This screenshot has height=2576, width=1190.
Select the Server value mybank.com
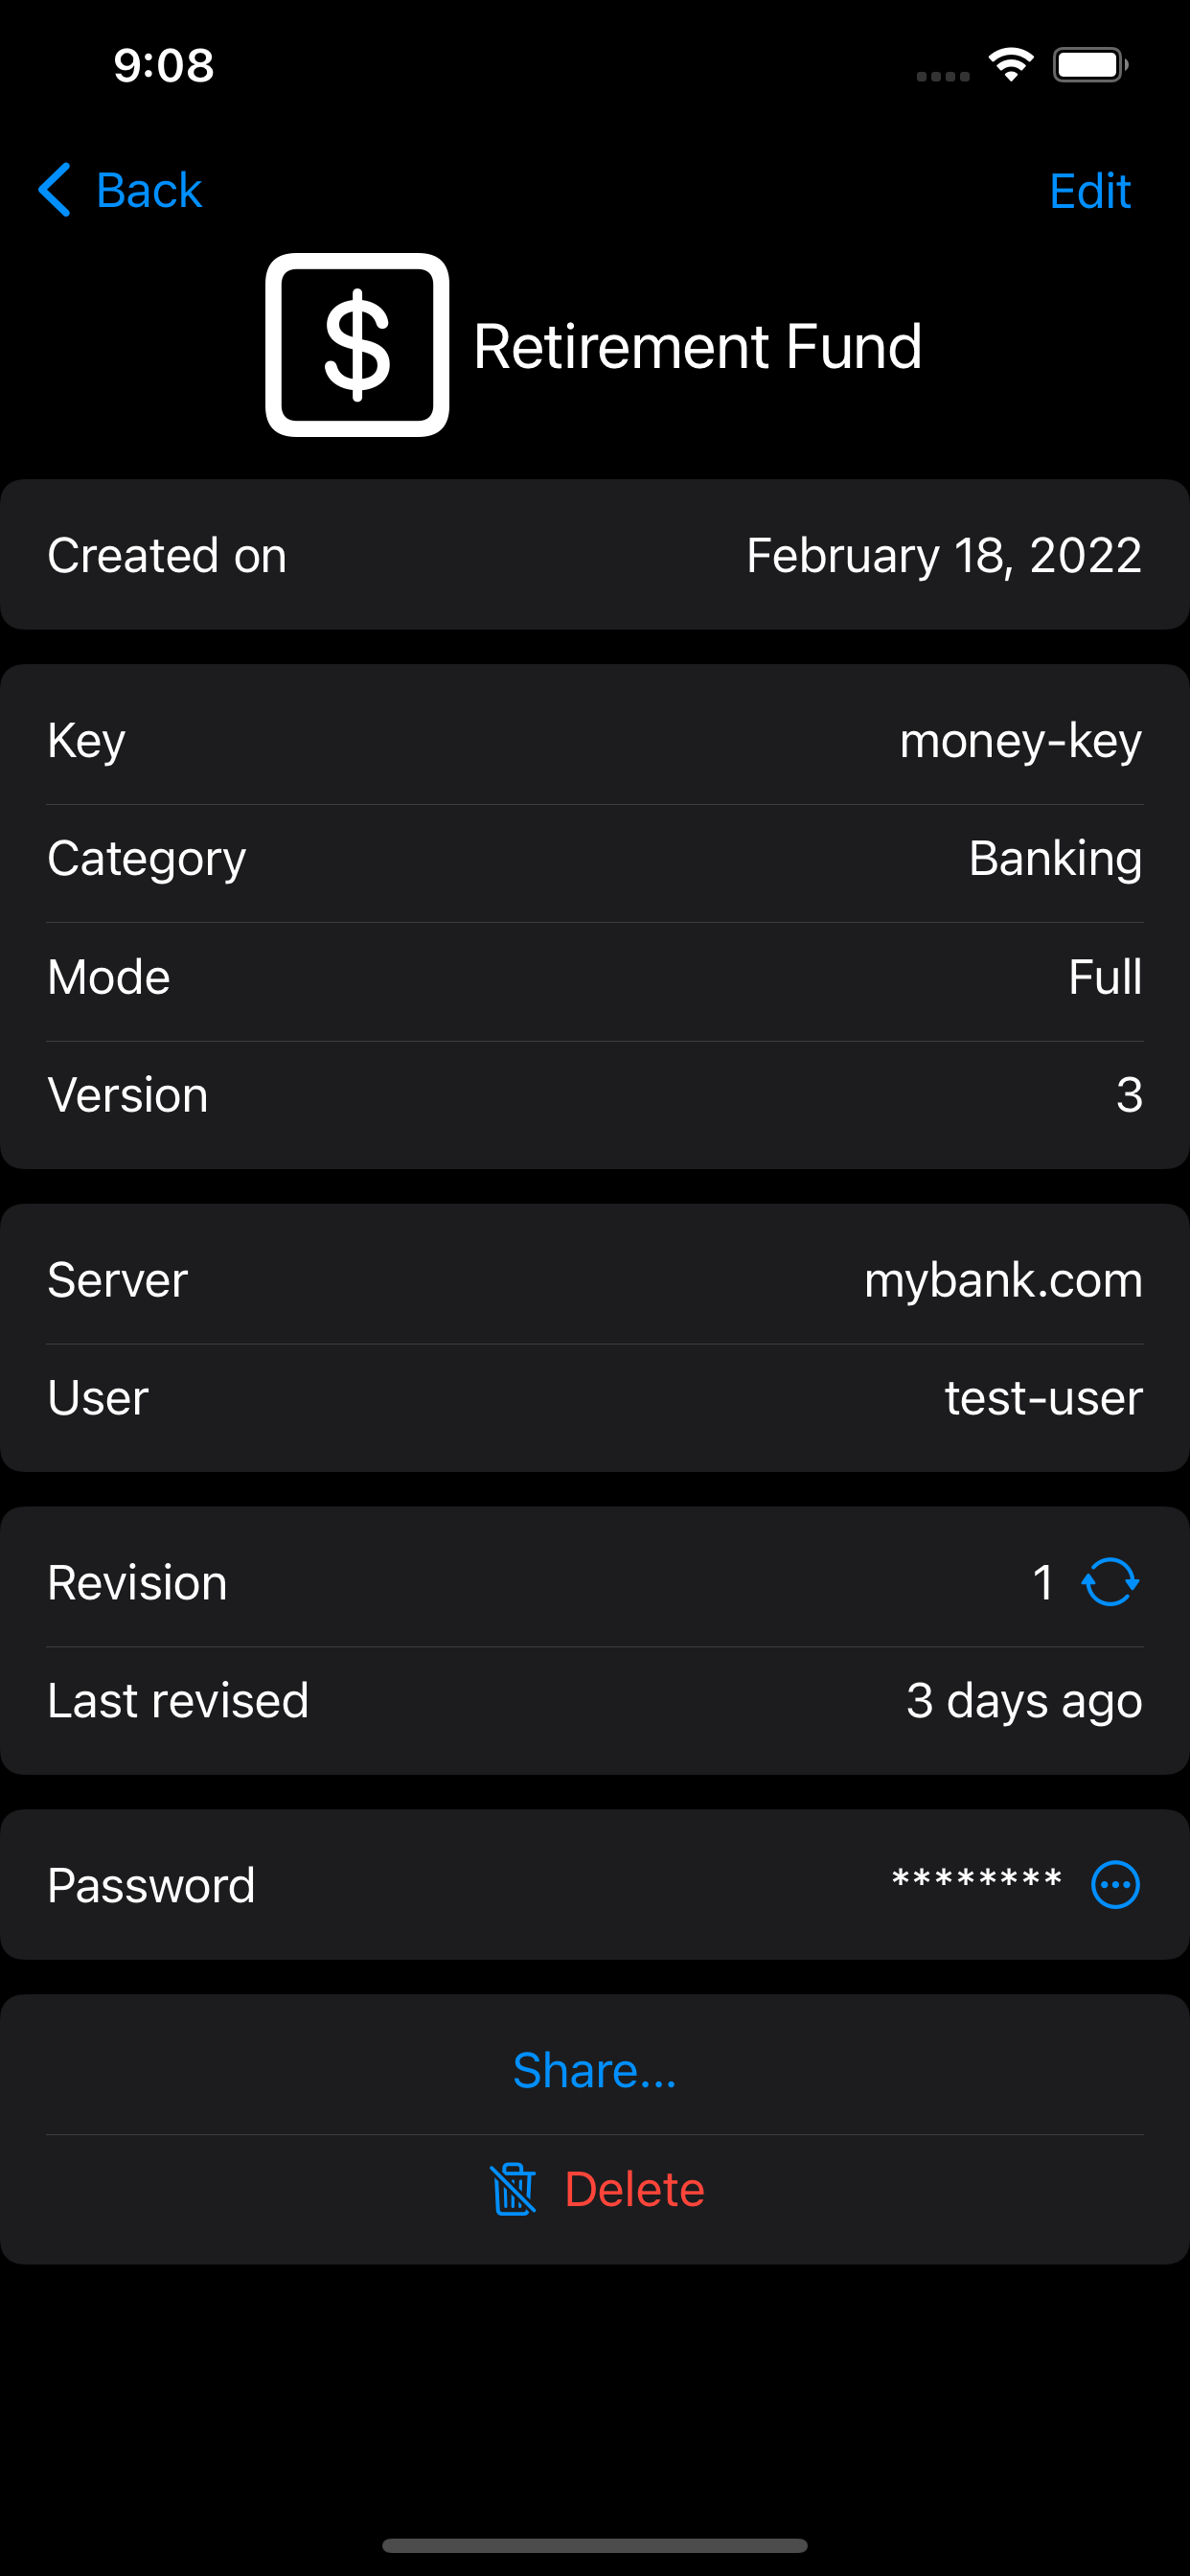pos(1003,1280)
